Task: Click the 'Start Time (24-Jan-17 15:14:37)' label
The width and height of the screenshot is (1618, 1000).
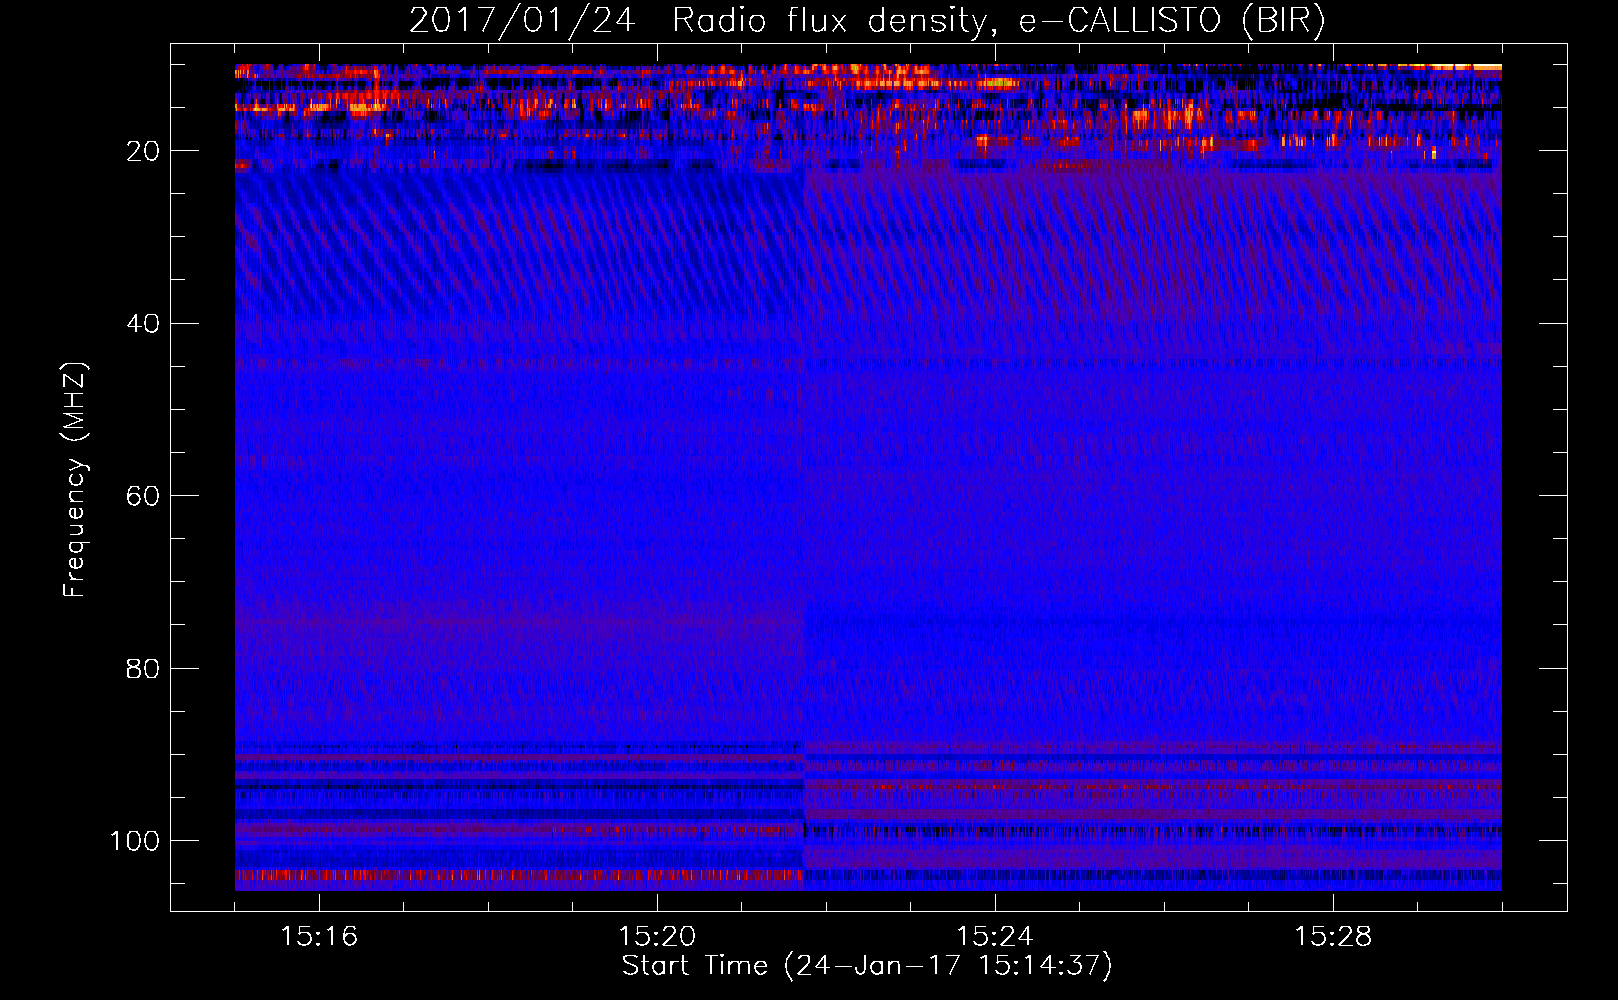Action: pyautogui.click(x=867, y=966)
